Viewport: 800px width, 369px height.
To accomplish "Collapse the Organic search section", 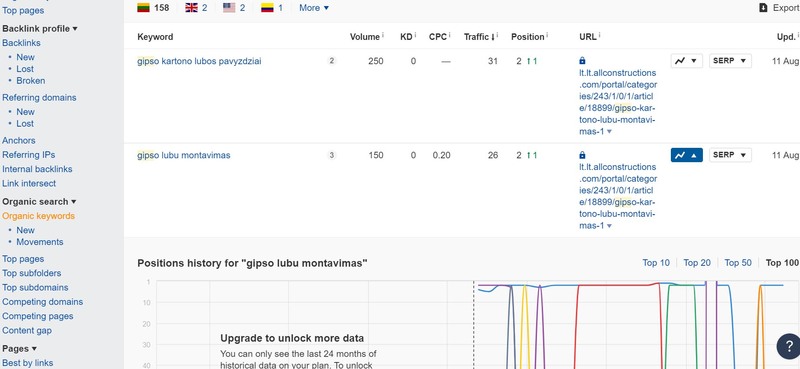I will (39, 202).
